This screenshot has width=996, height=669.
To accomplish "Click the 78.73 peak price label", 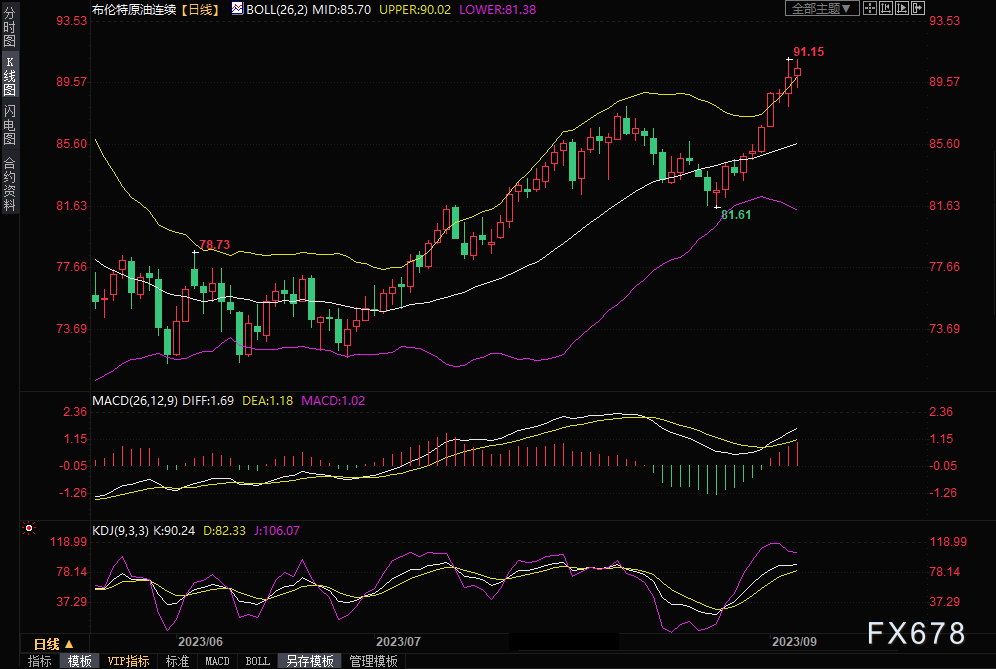I will coord(215,245).
